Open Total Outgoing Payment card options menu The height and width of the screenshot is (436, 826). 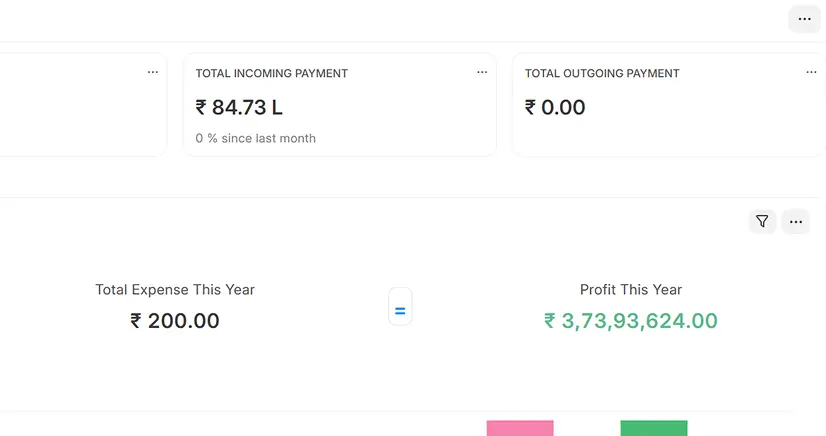click(811, 73)
